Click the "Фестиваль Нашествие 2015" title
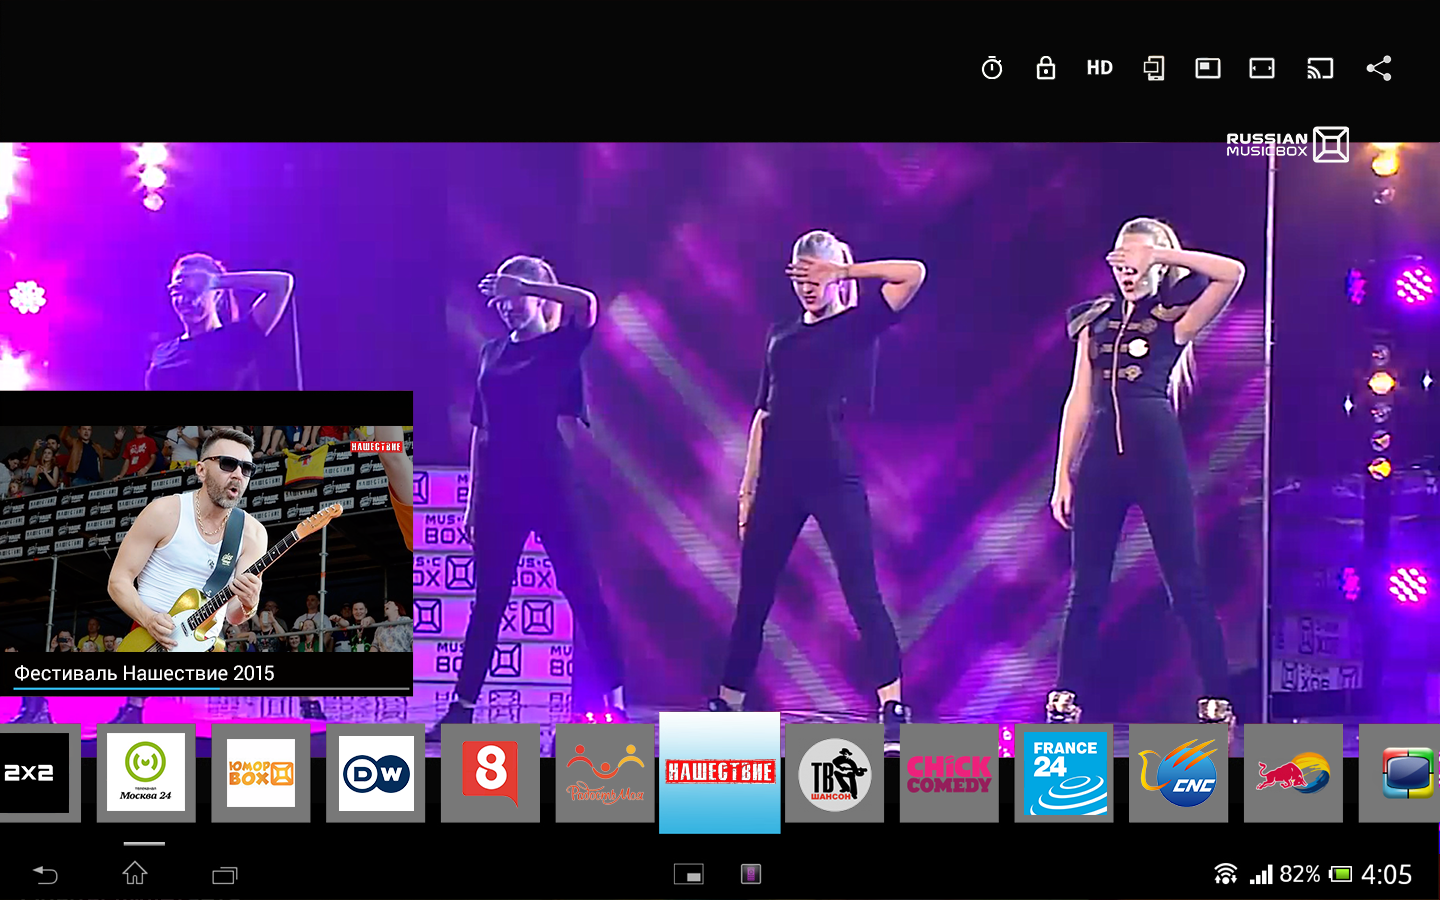 144,673
